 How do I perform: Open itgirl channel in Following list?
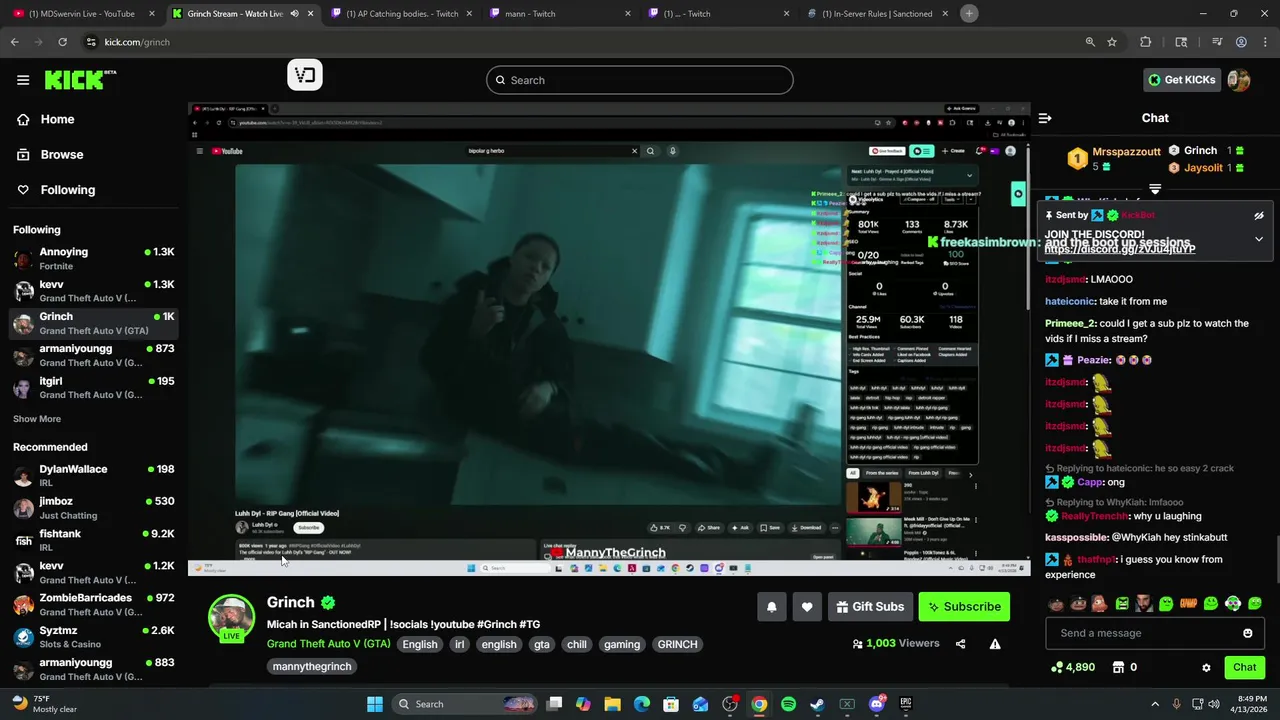tap(93, 387)
